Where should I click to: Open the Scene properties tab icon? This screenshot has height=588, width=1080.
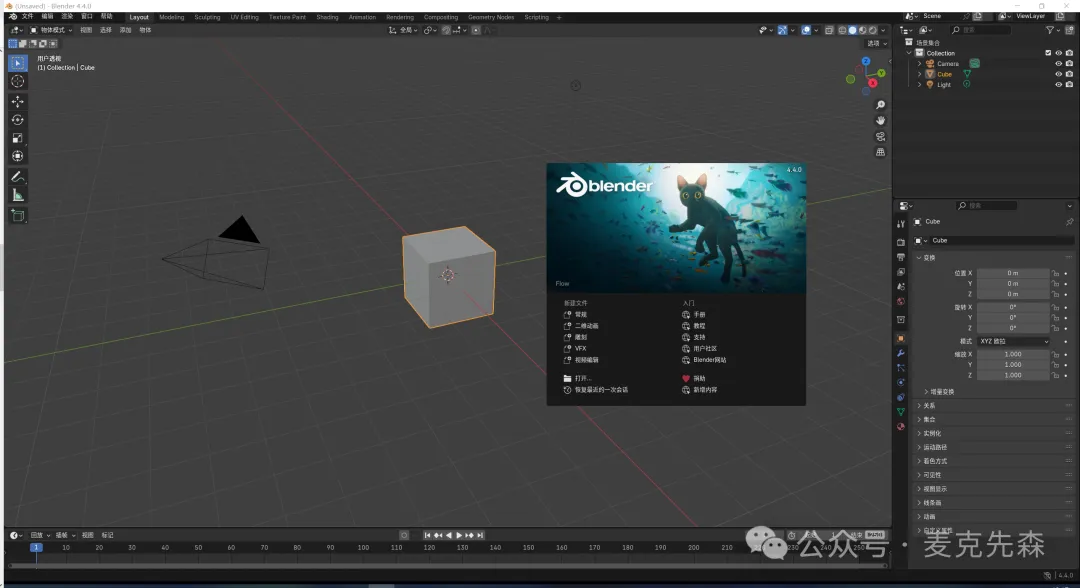[901, 286]
